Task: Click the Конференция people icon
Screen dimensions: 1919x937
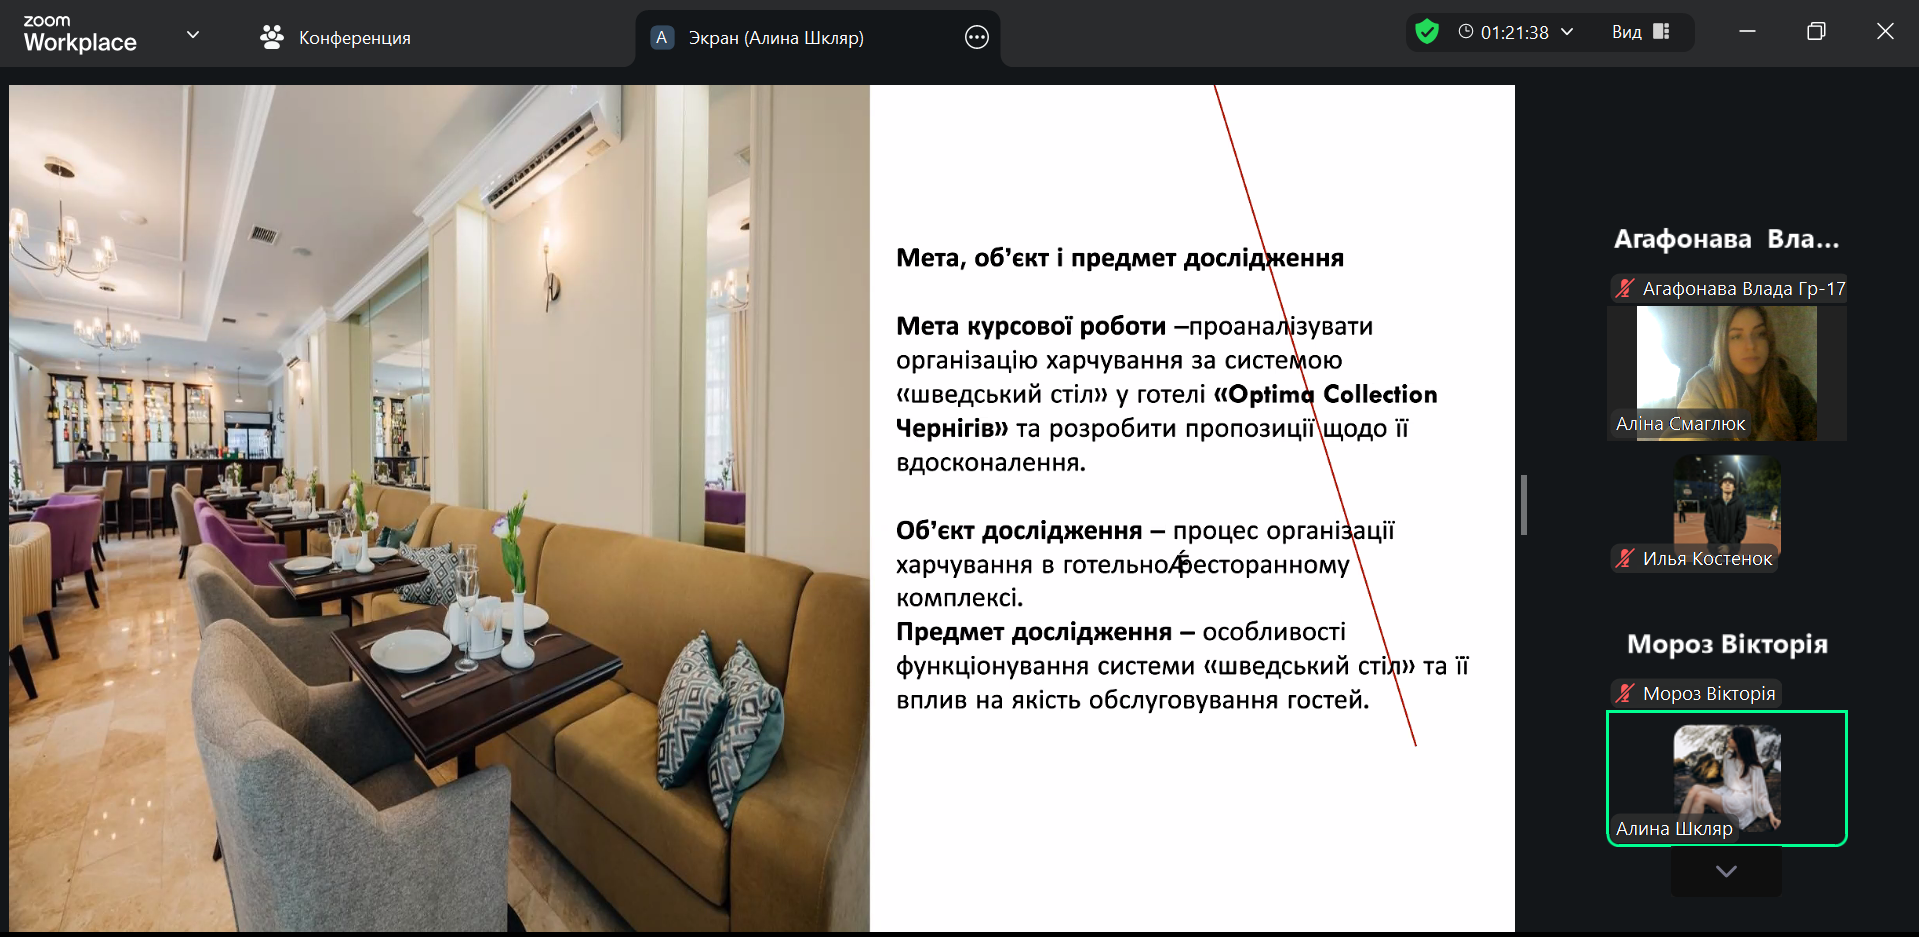Action: click(x=271, y=38)
